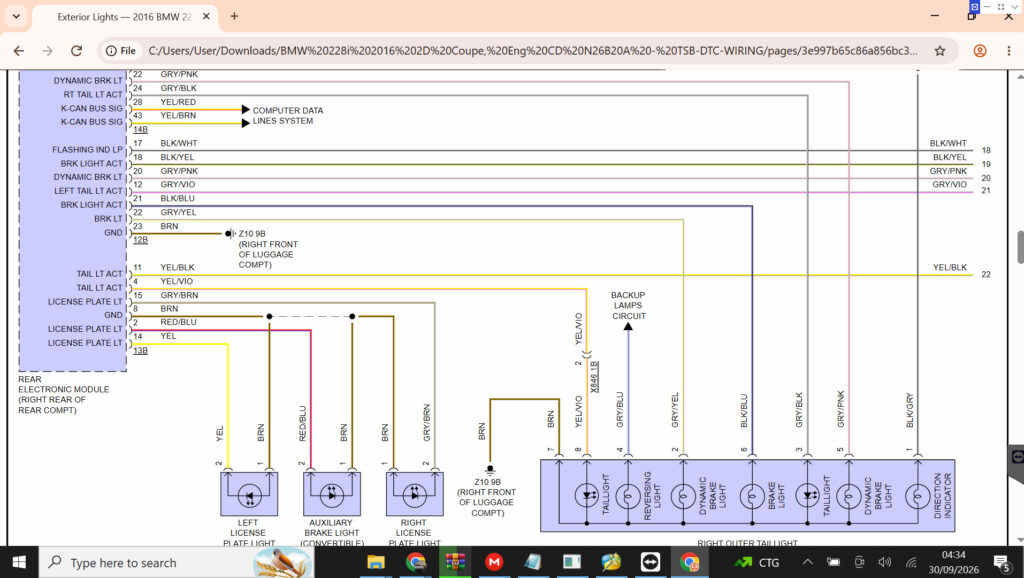Close the Exterior Lights tab

pos(206,16)
